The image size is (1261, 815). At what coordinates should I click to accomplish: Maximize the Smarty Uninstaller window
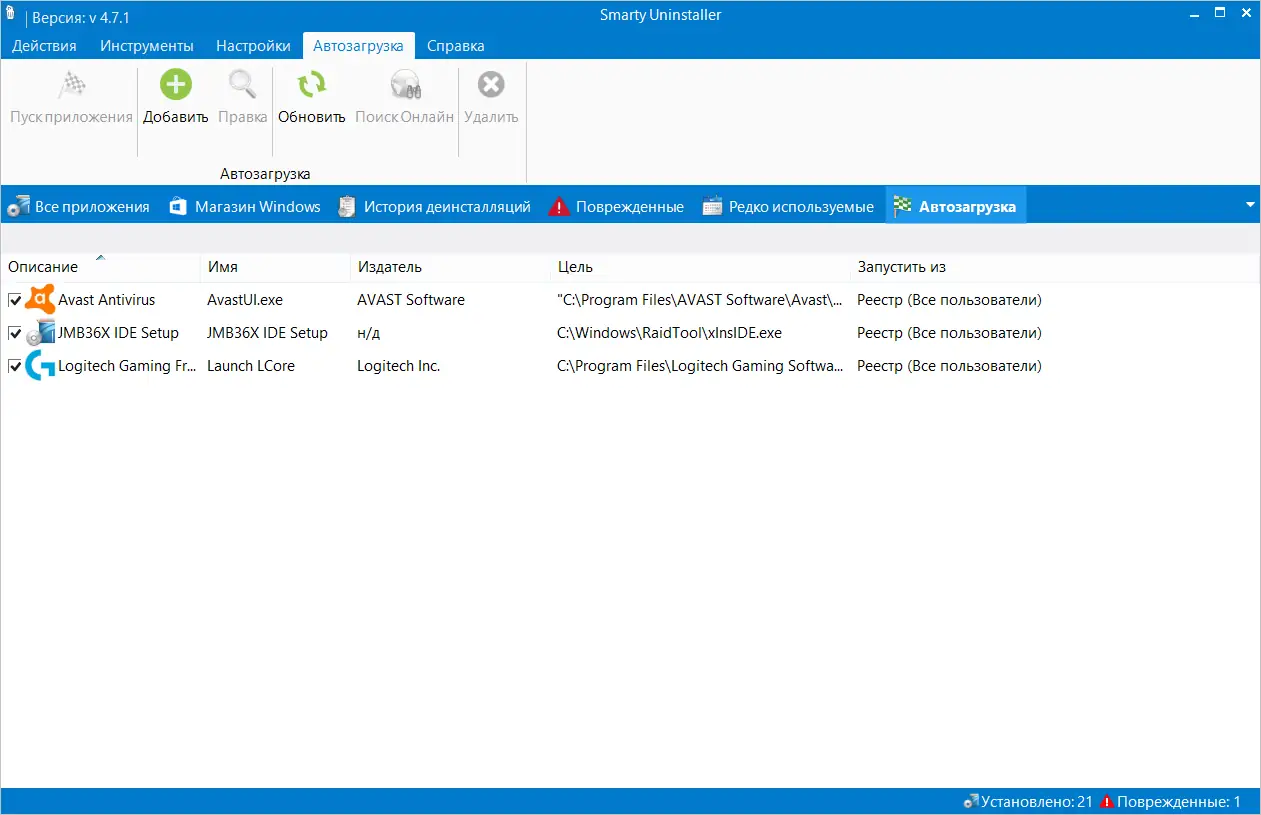1220,14
